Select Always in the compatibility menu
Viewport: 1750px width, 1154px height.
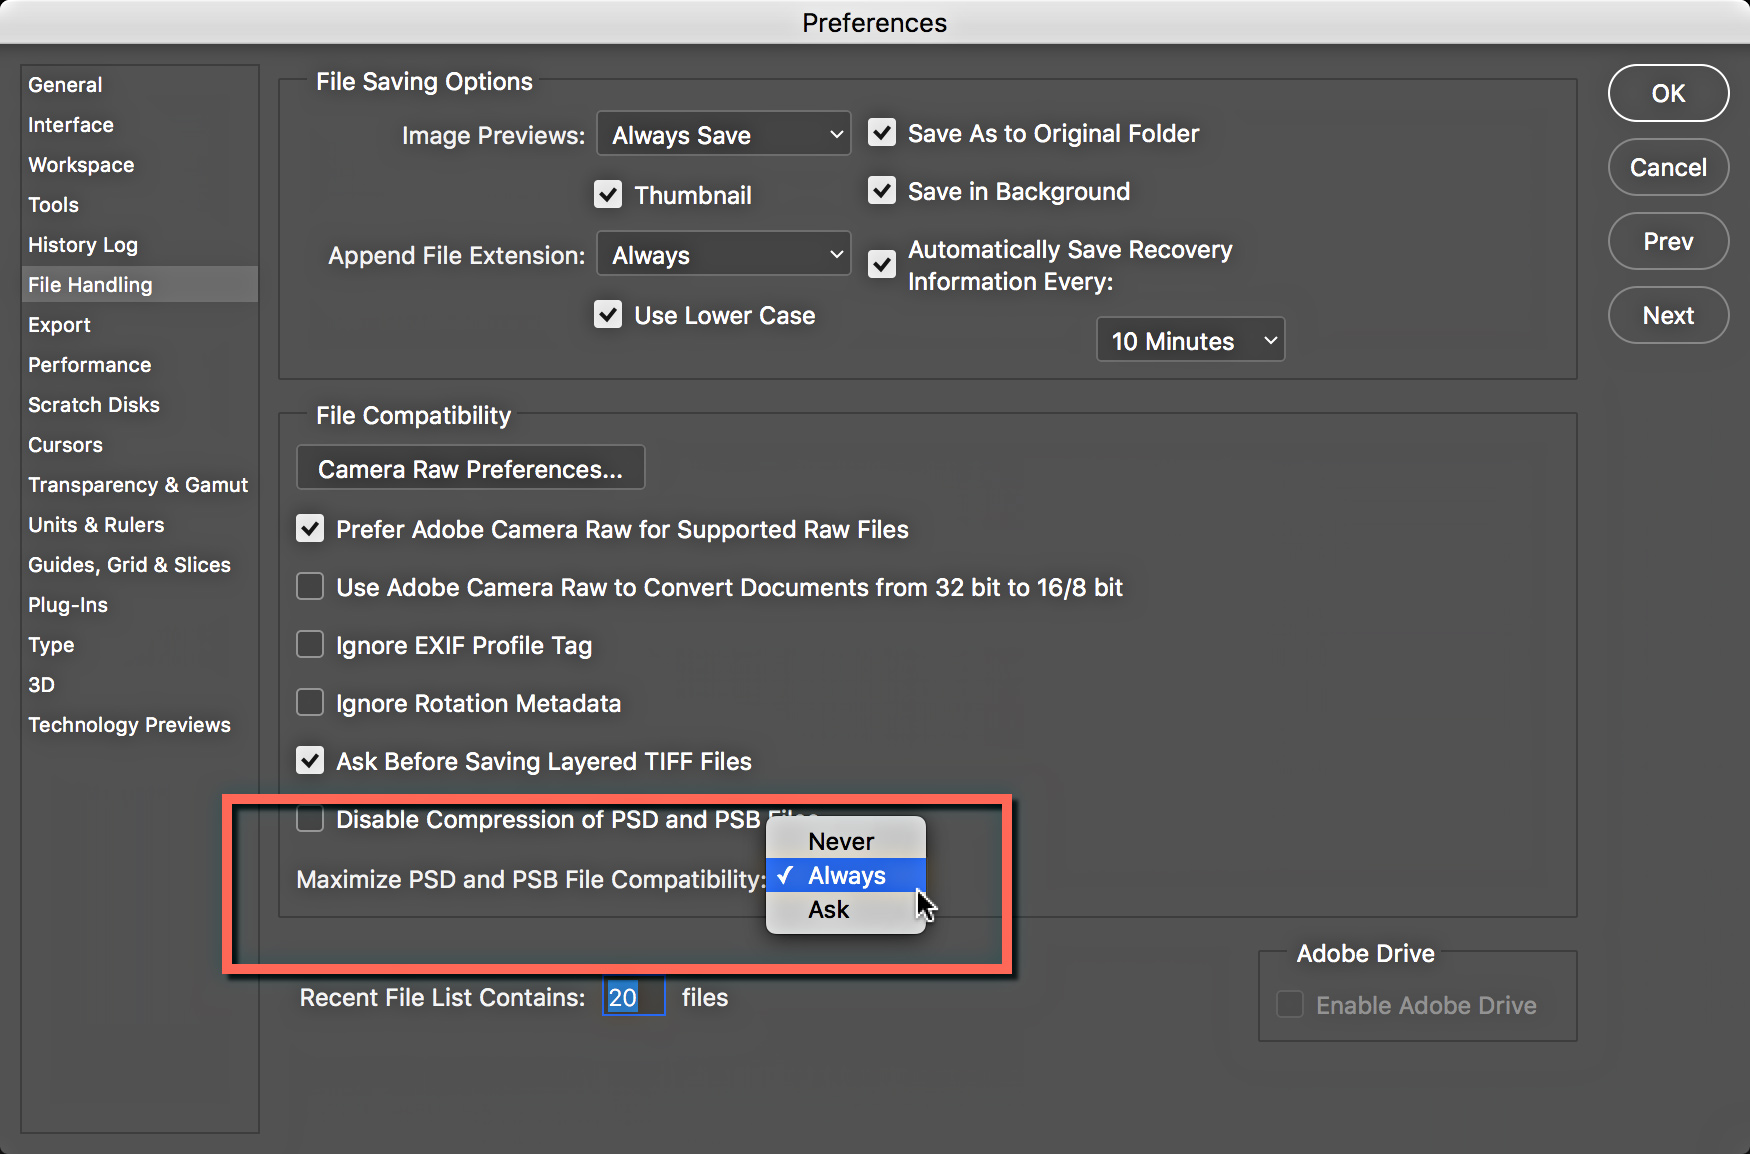[846, 875]
